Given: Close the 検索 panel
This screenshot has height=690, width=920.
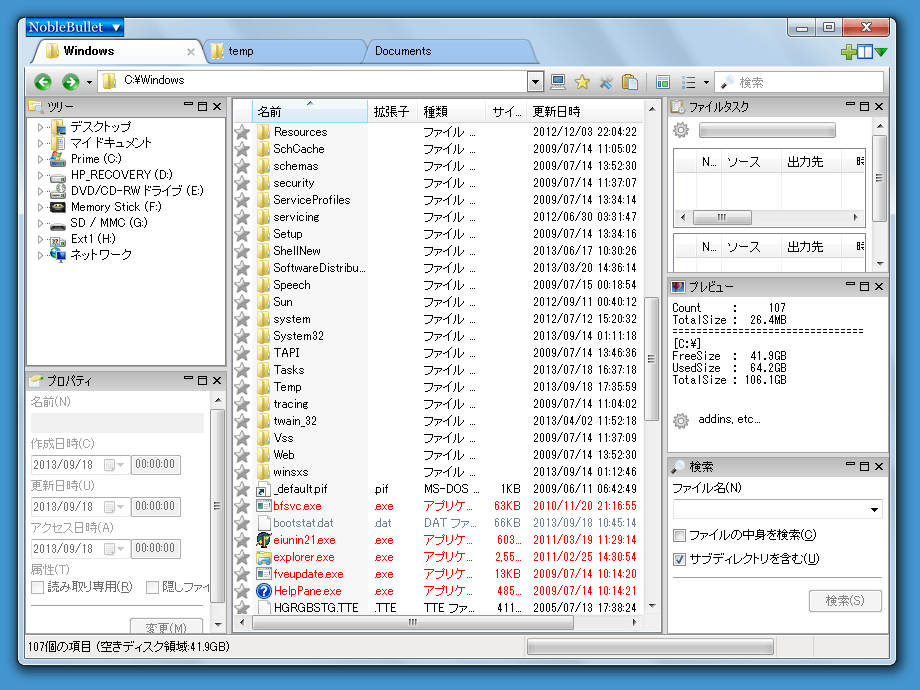Looking at the screenshot, I should [x=879, y=466].
